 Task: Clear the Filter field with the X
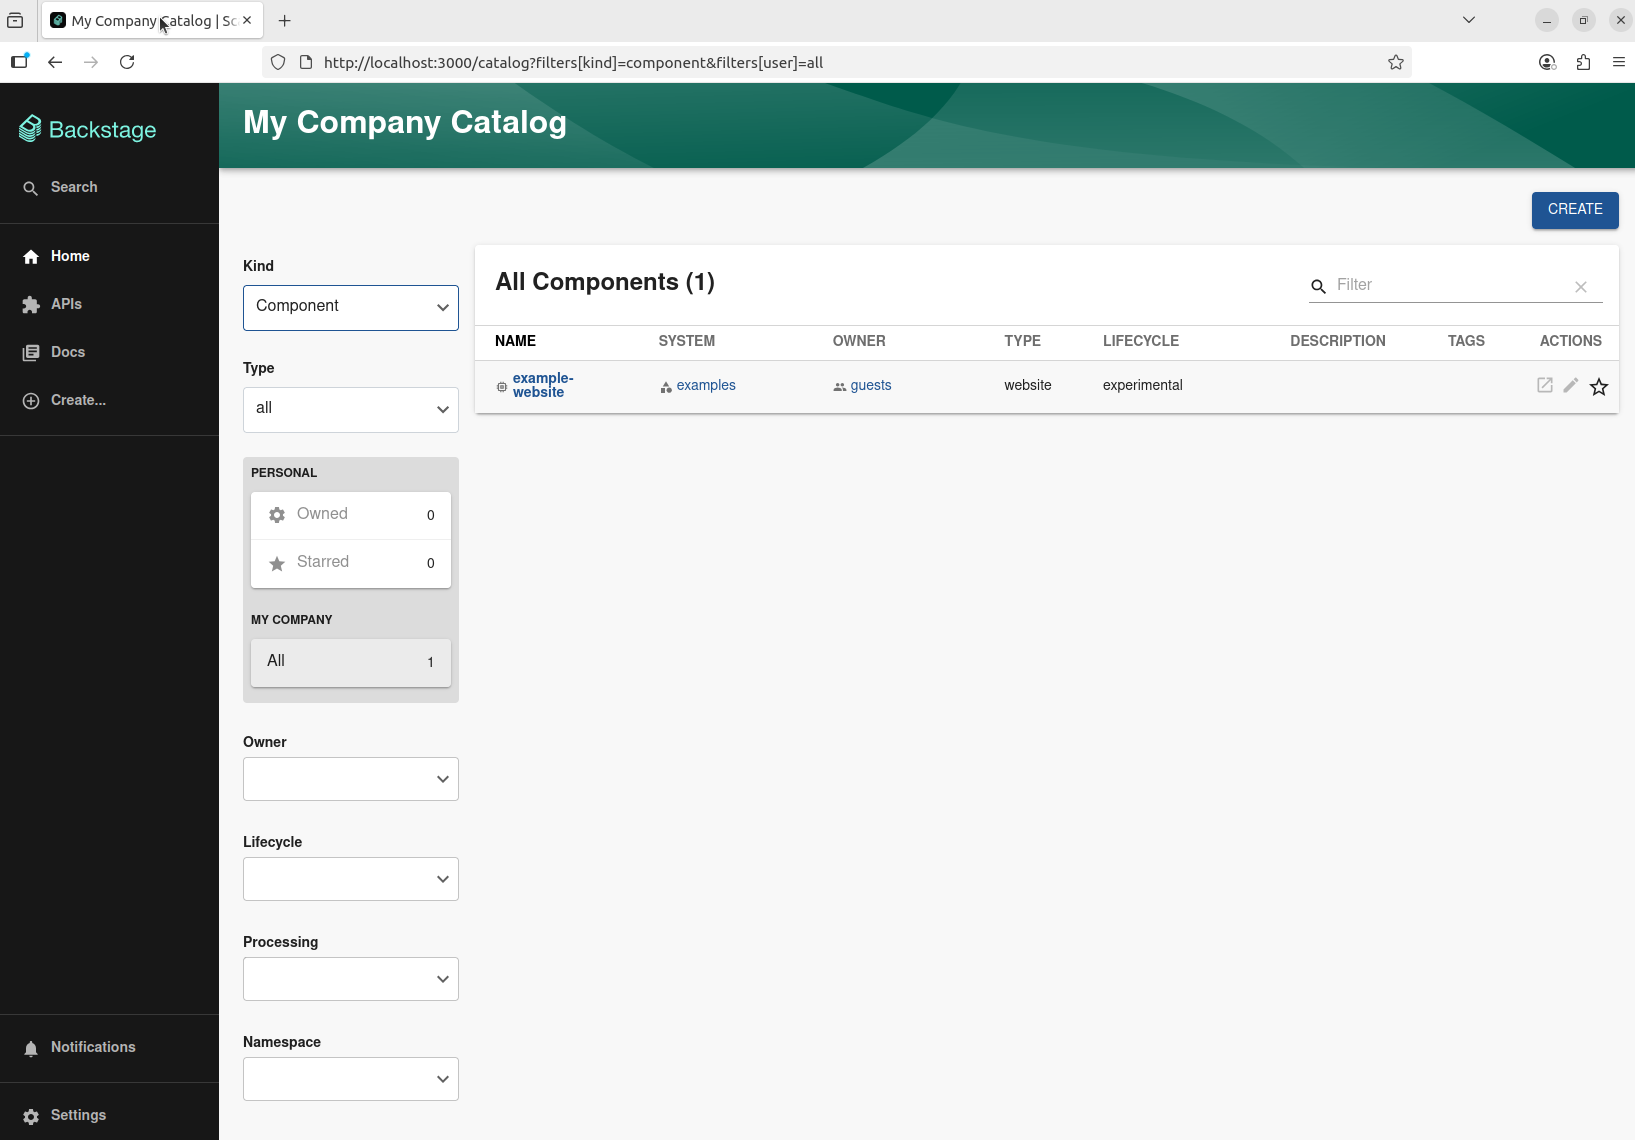[1581, 286]
